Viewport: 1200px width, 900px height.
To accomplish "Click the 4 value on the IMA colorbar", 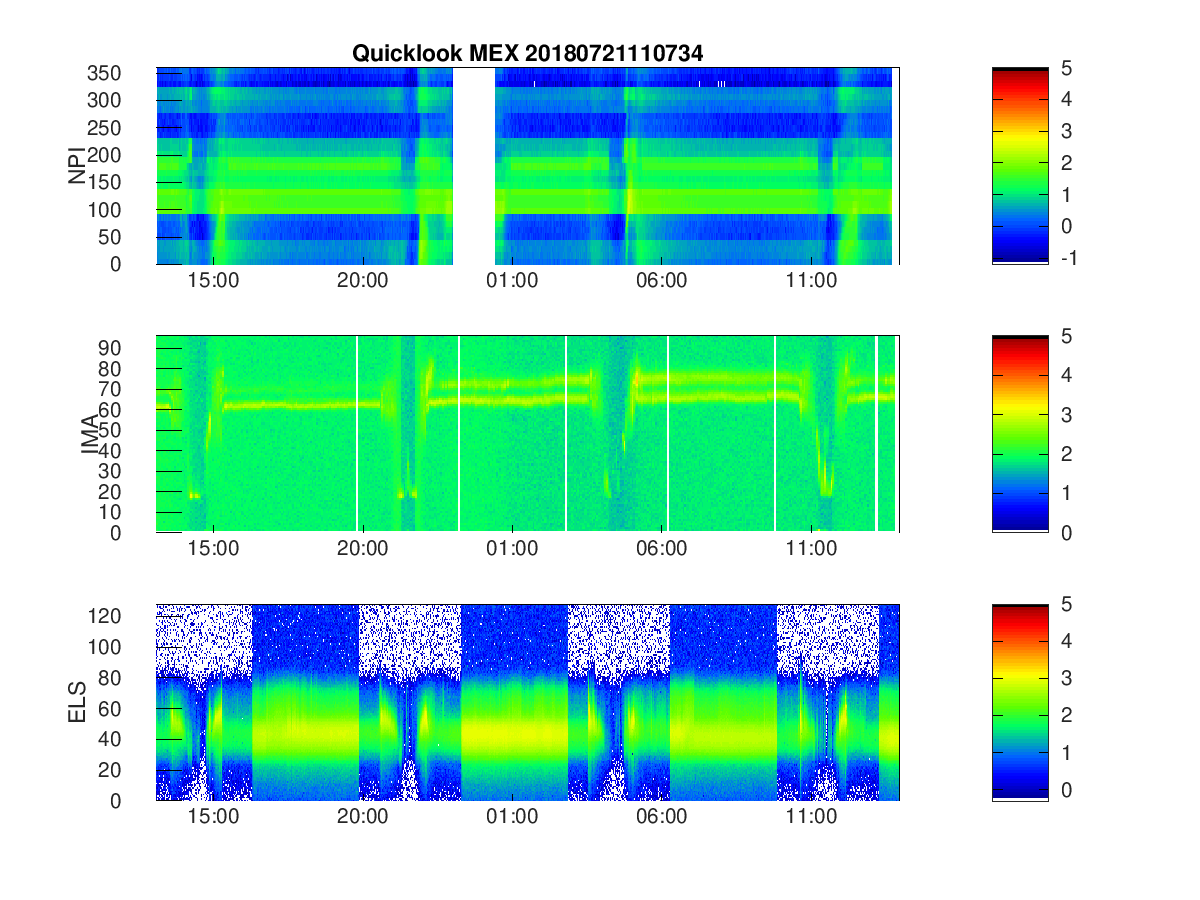I will [1068, 375].
